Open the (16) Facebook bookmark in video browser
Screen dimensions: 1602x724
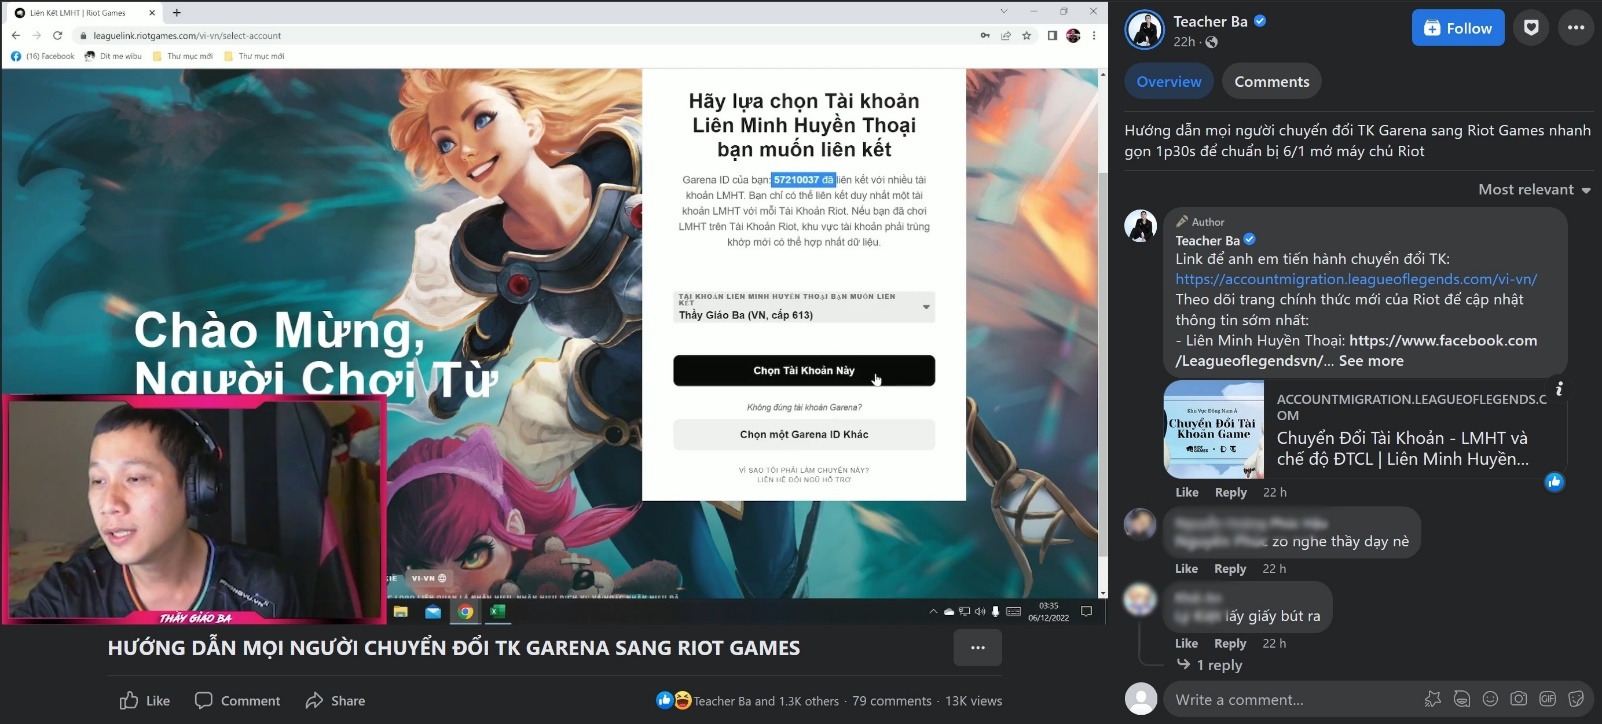pos(43,56)
